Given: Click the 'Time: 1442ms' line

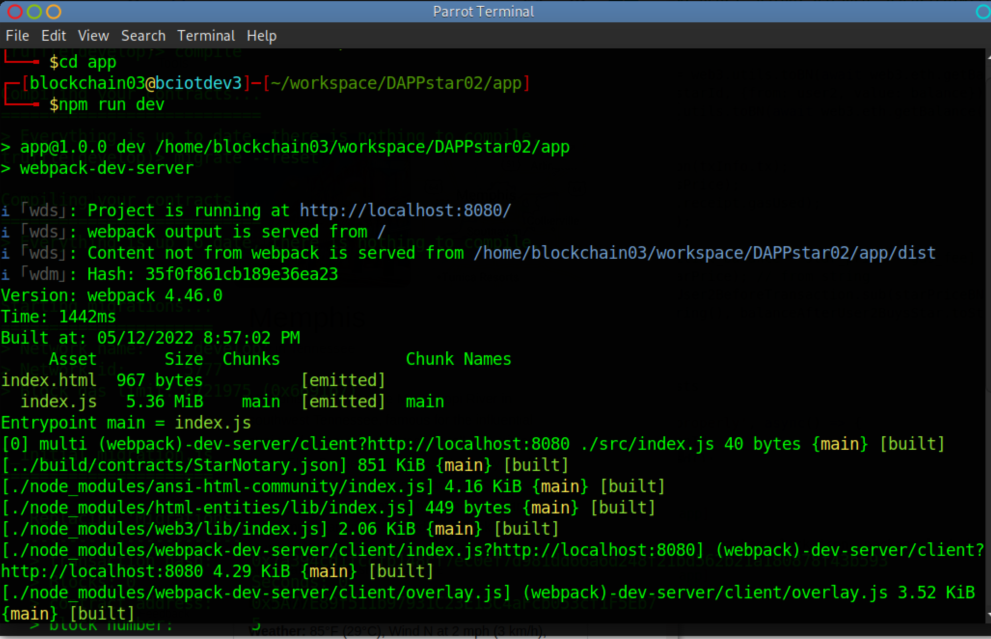Looking at the screenshot, I should click(x=59, y=317).
